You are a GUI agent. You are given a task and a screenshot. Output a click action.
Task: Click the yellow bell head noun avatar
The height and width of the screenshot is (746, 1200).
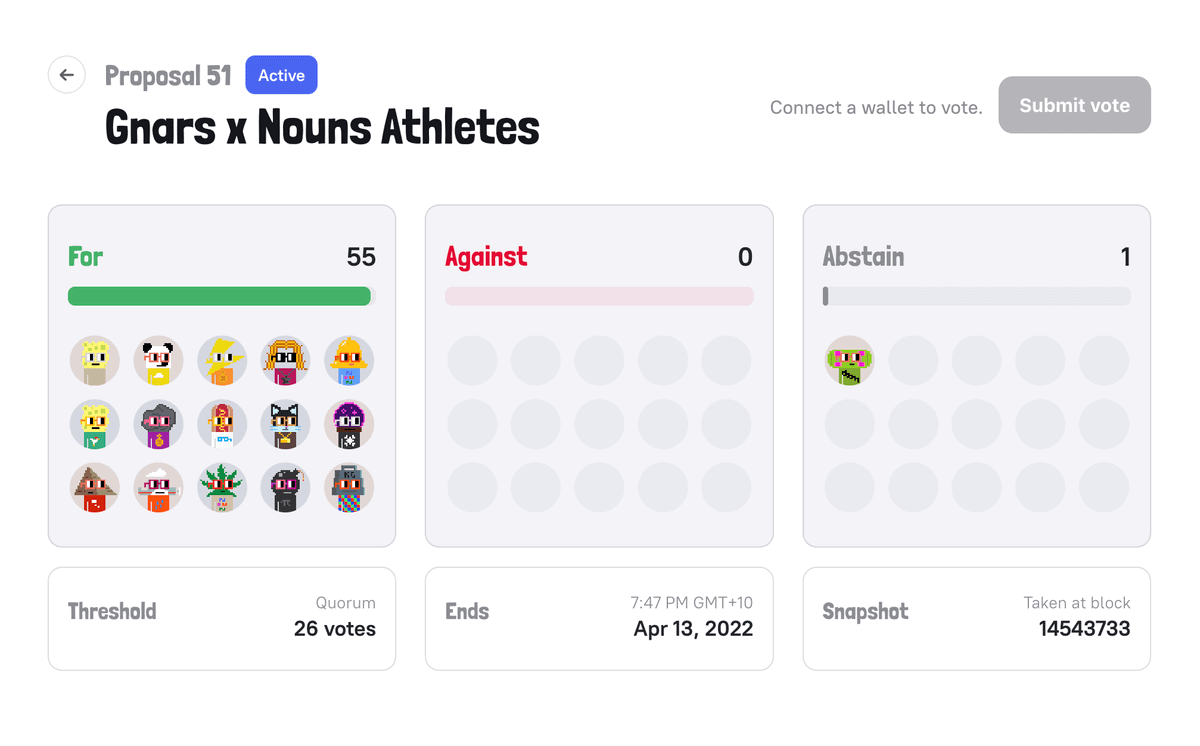pos(349,361)
